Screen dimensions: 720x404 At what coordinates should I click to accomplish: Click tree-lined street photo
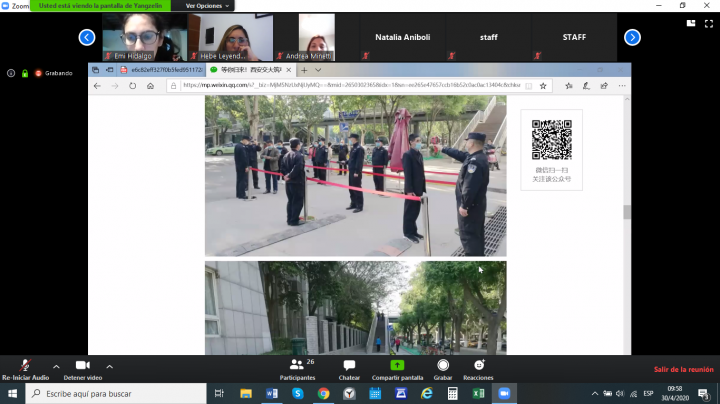tap(355, 308)
